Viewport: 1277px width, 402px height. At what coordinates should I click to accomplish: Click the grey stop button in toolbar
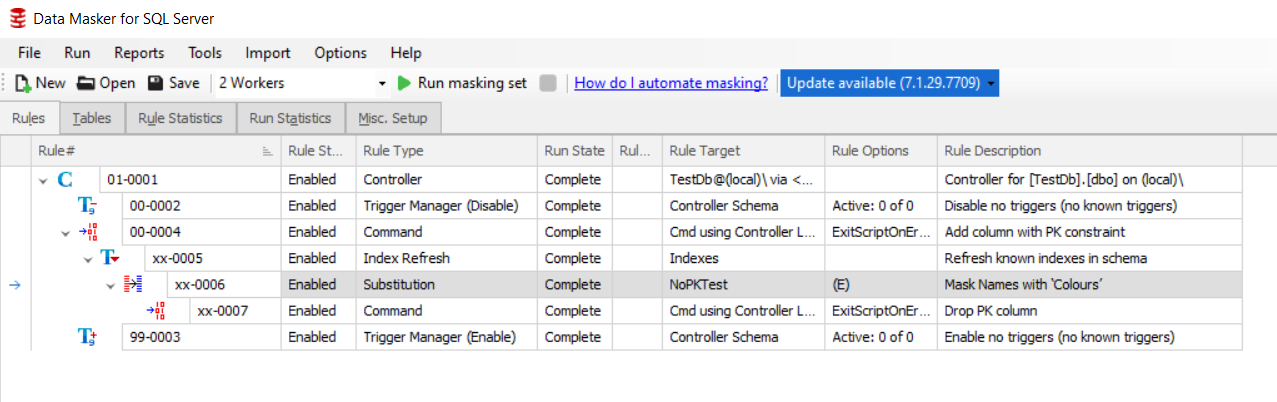click(x=547, y=84)
